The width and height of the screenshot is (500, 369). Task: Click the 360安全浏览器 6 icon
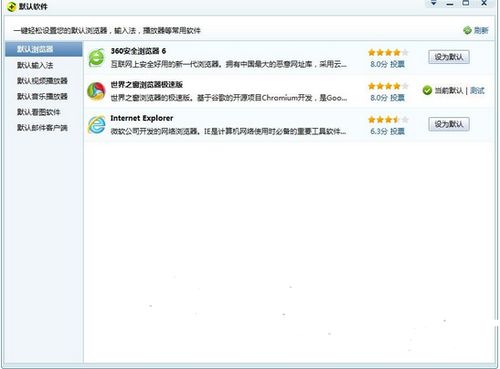point(97,57)
